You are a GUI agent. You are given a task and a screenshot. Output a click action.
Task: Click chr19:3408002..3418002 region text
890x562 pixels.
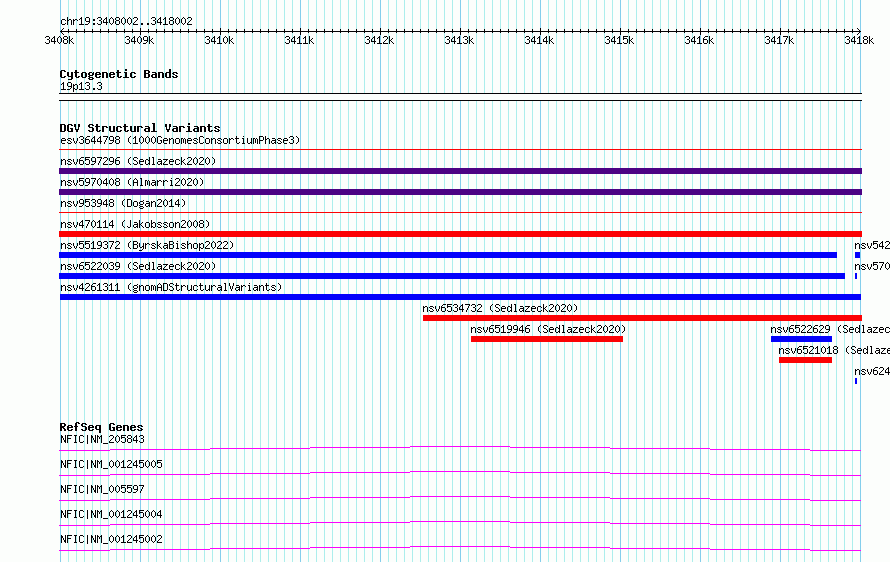point(126,21)
